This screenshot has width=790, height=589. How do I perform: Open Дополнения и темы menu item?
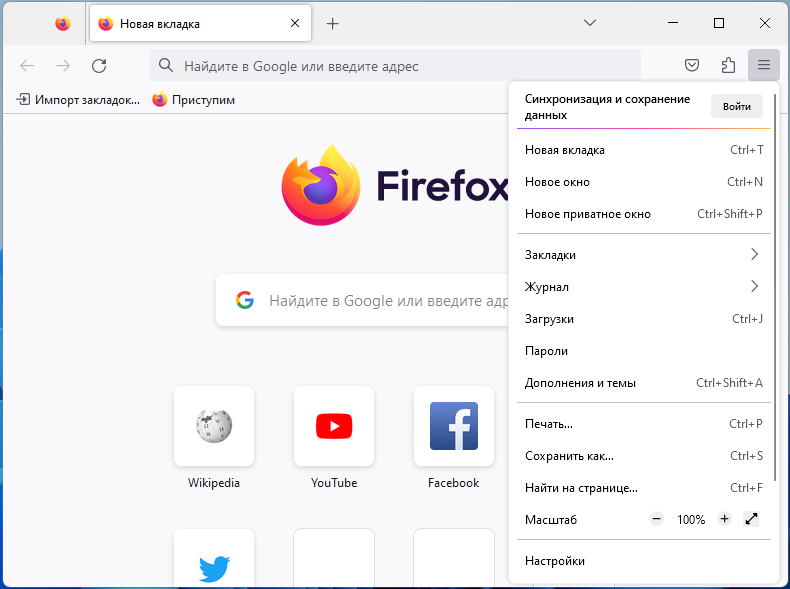(644, 383)
